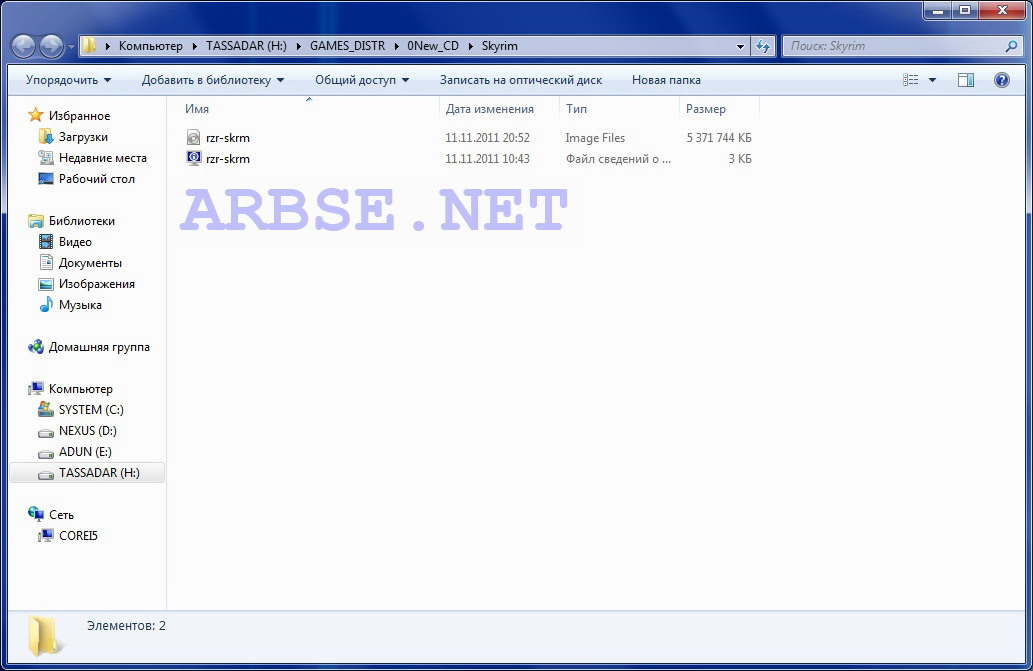The height and width of the screenshot is (671, 1033).
Task: Select the rzr-skrm file dated 11.11.2011 20:52
Action: click(228, 138)
